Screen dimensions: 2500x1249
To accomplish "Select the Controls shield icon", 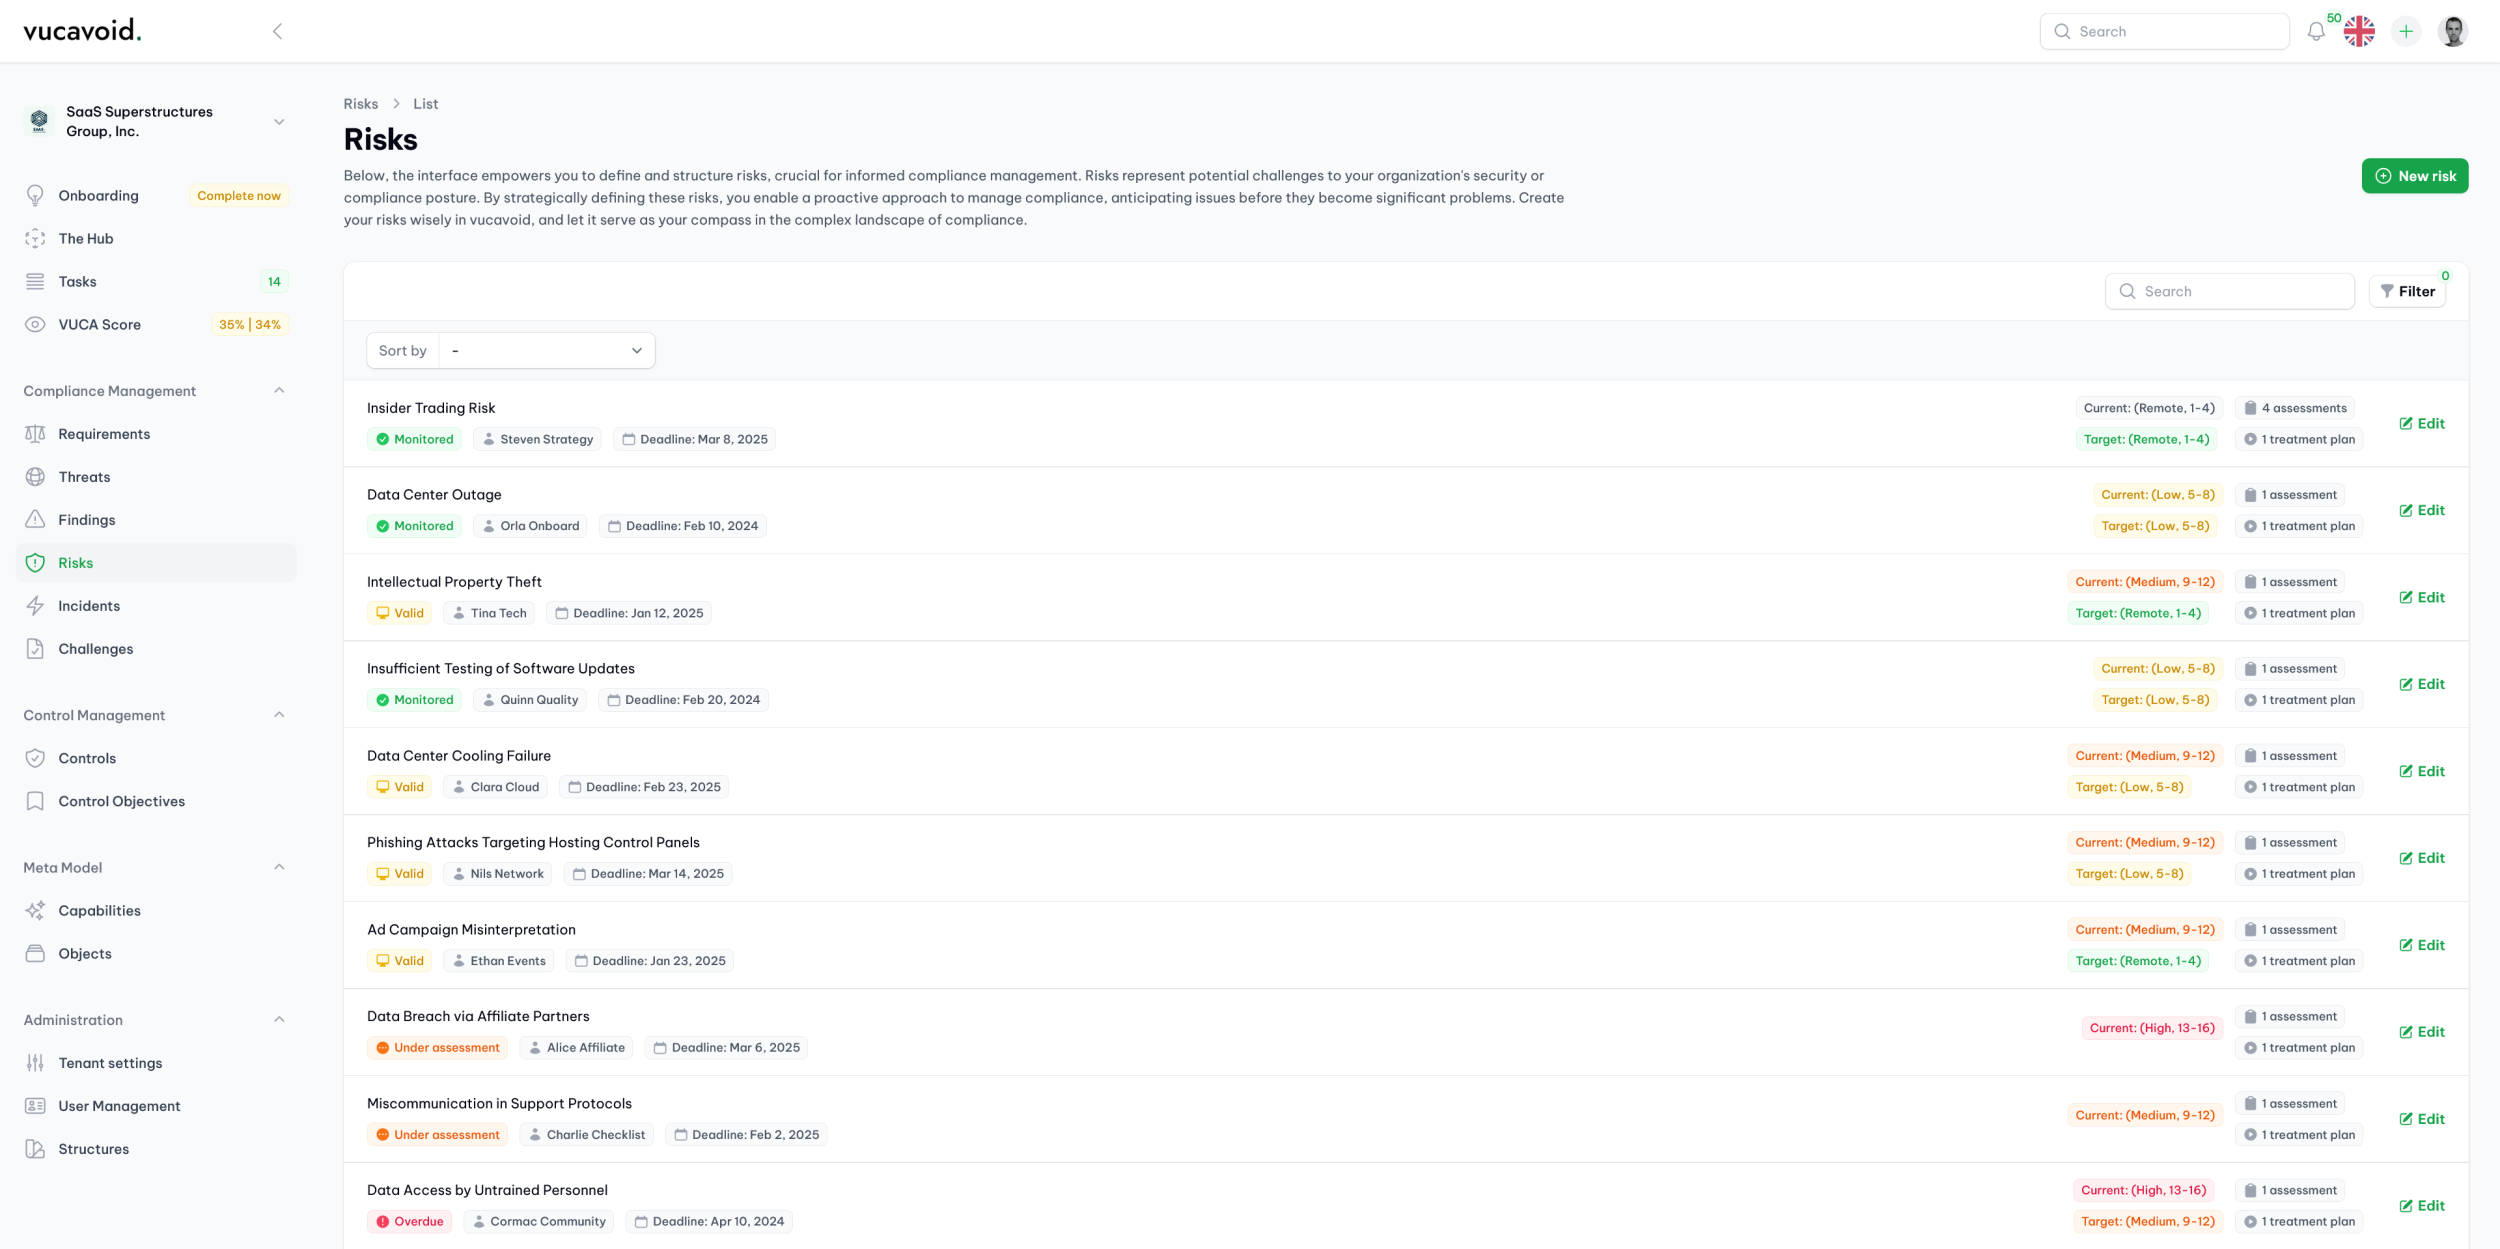I will tap(35, 757).
